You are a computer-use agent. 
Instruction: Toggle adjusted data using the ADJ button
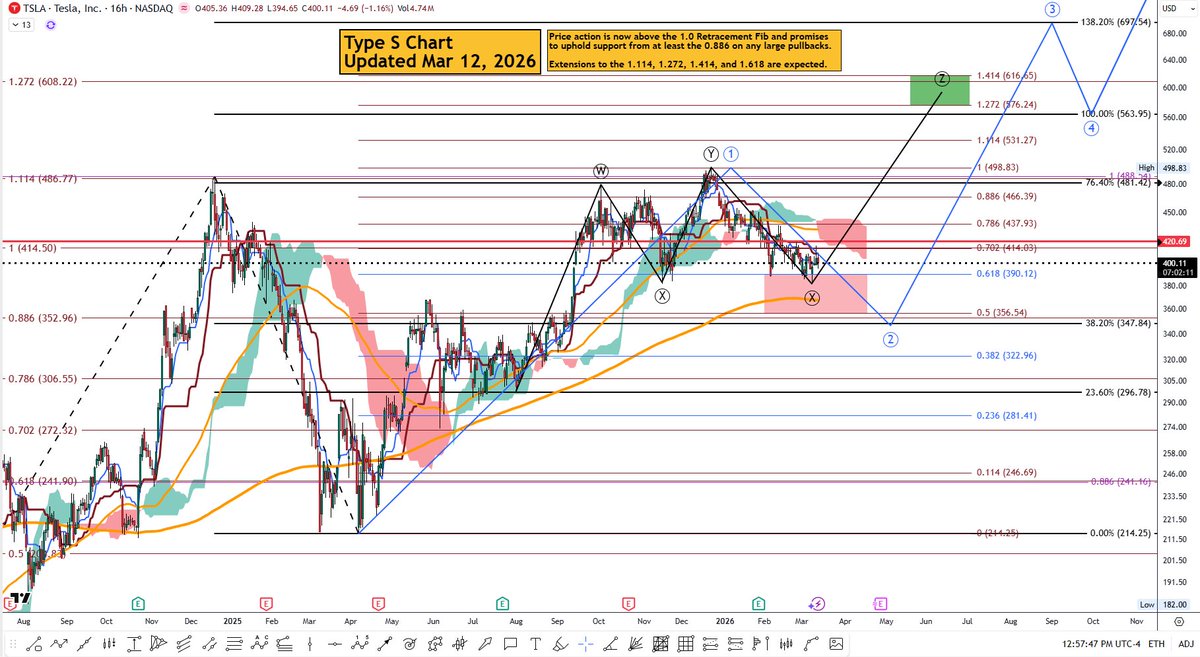click(x=1186, y=643)
